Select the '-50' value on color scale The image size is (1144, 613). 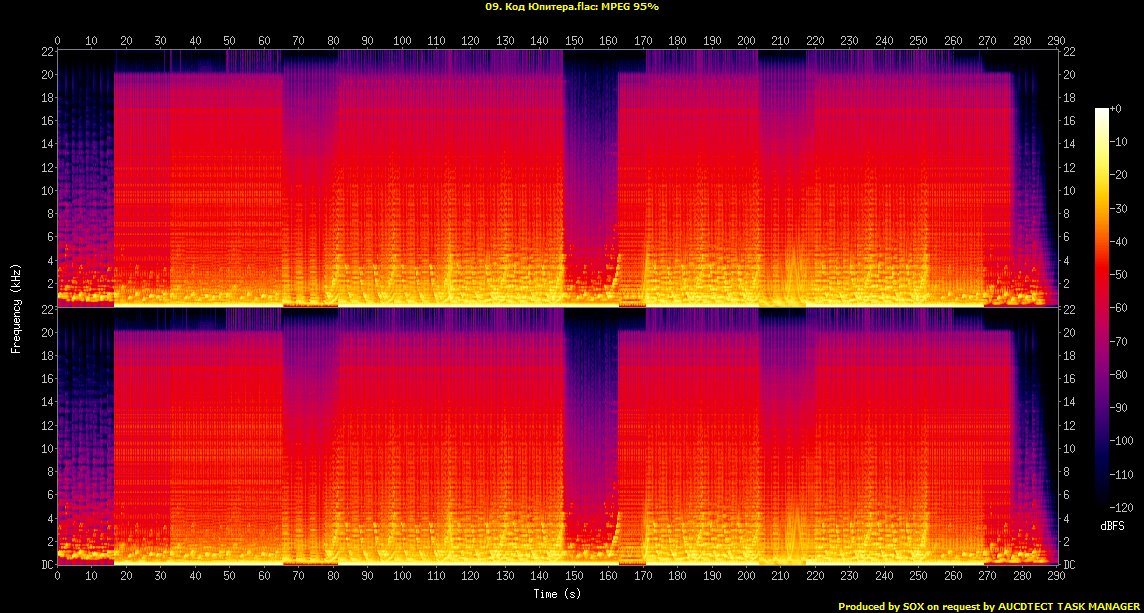click(x=1118, y=274)
